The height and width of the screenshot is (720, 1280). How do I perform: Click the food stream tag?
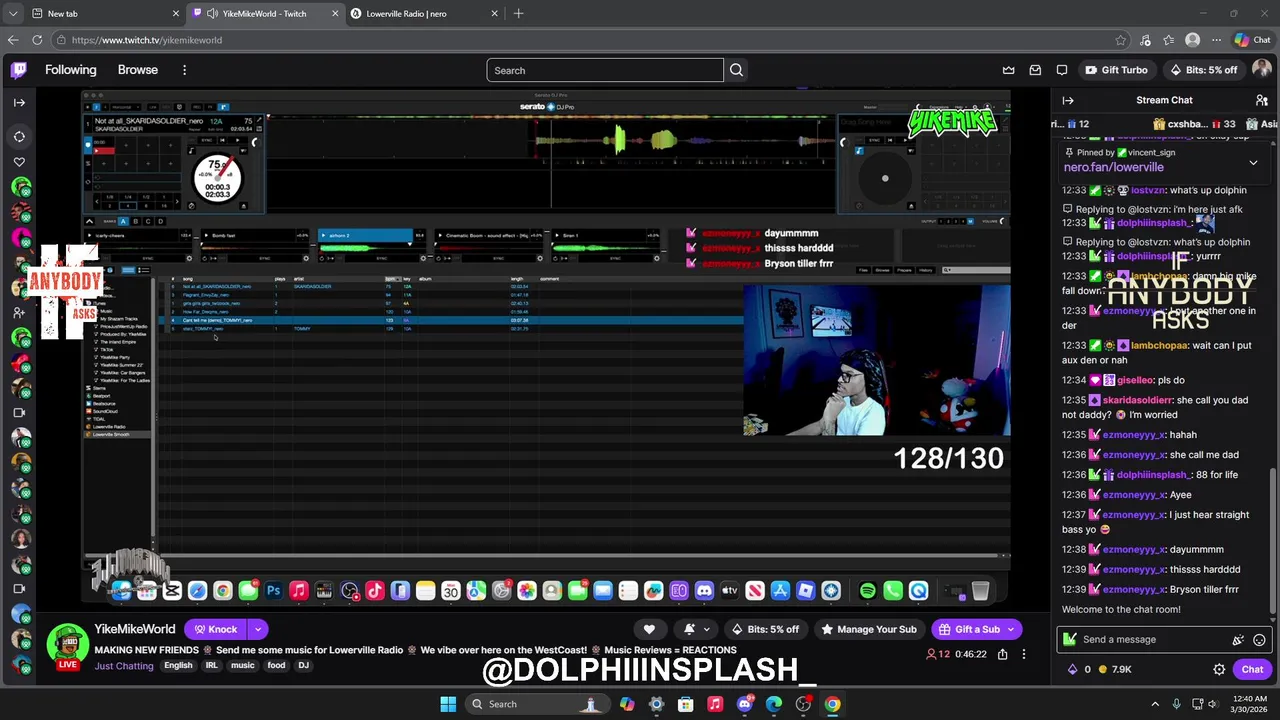tap(276, 666)
